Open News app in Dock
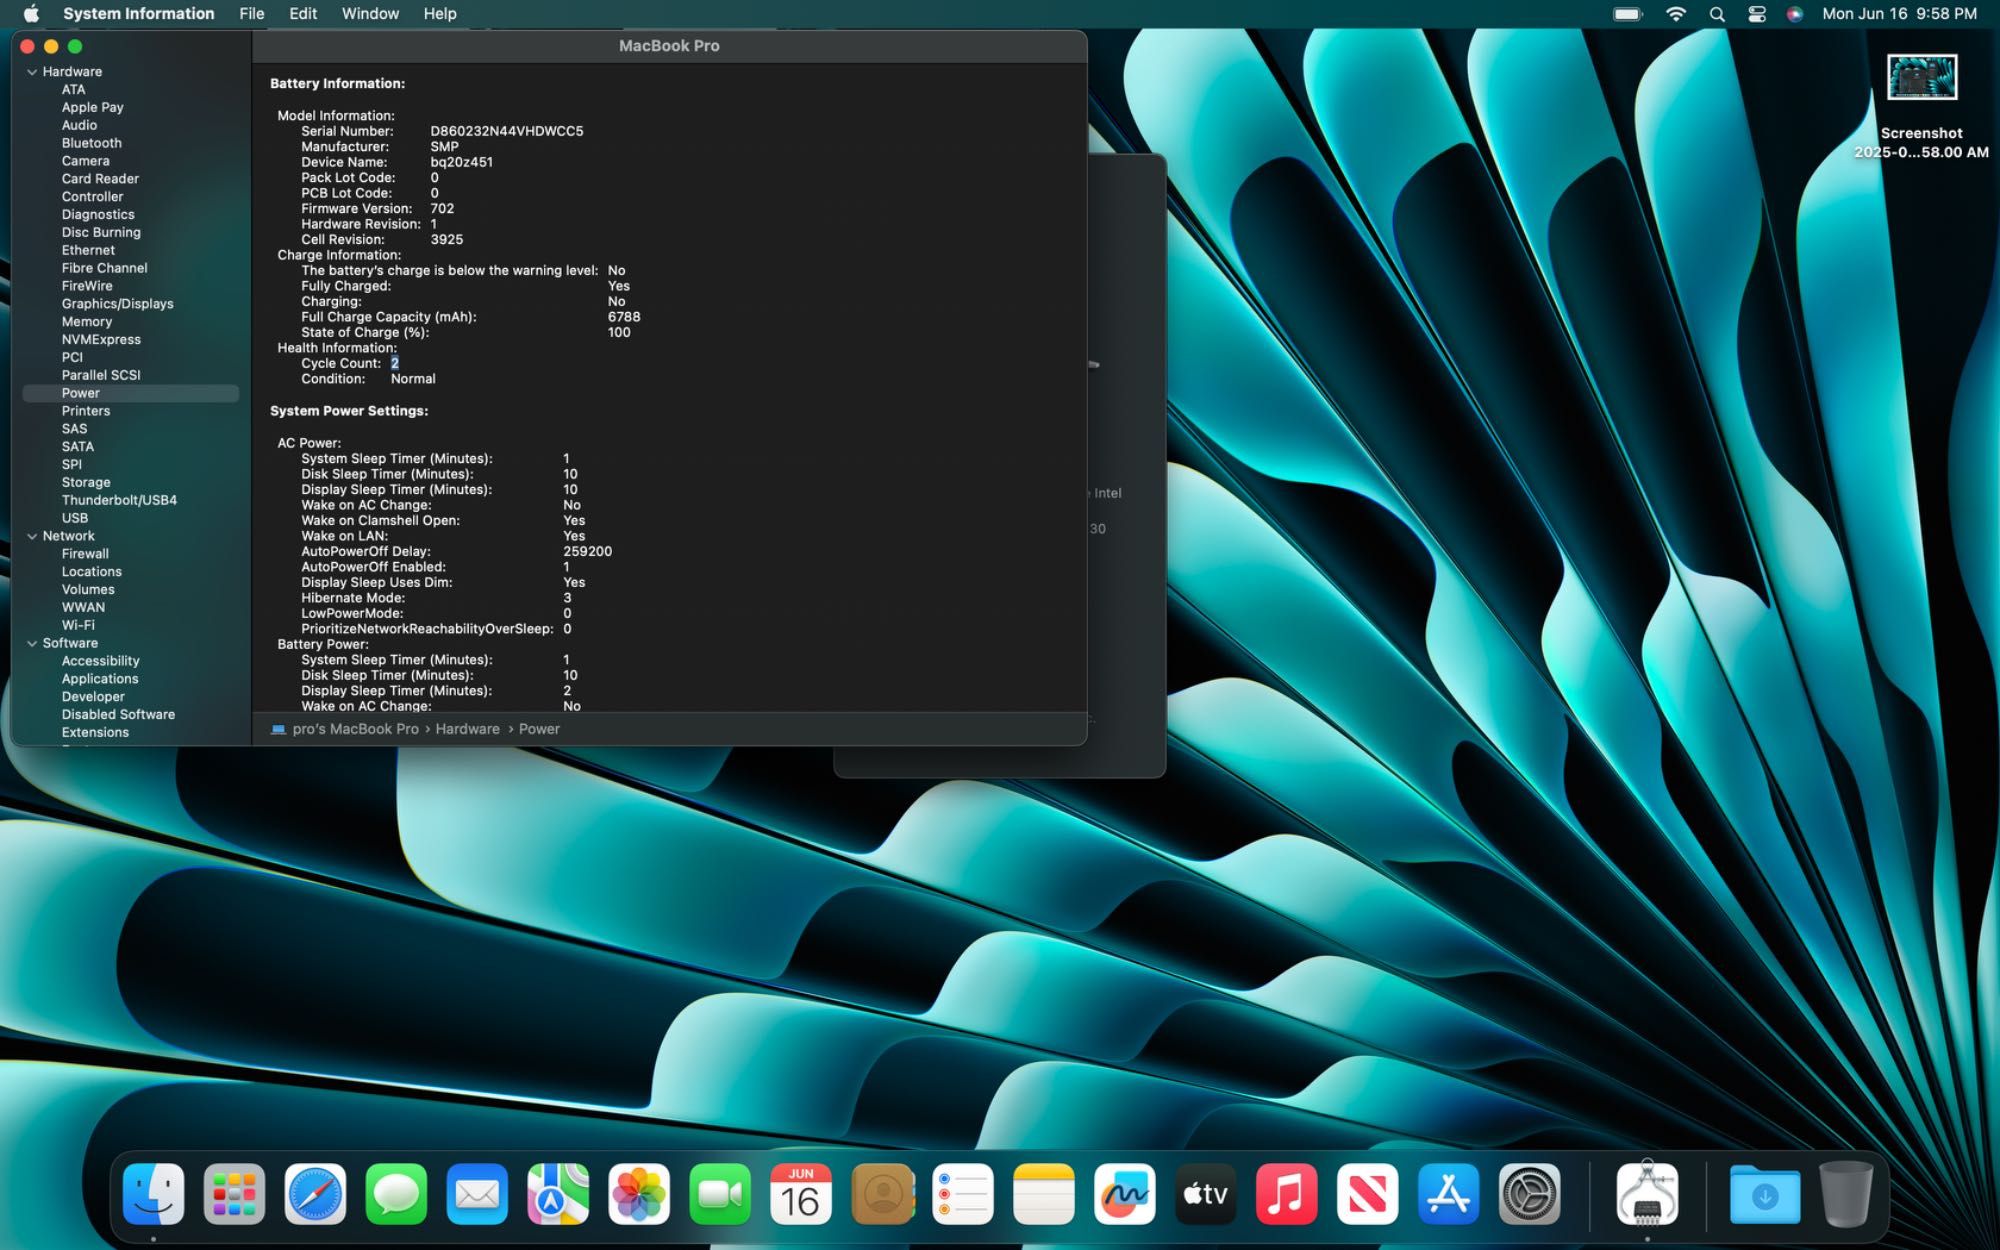Image resolution: width=2000 pixels, height=1250 pixels. click(x=1368, y=1194)
